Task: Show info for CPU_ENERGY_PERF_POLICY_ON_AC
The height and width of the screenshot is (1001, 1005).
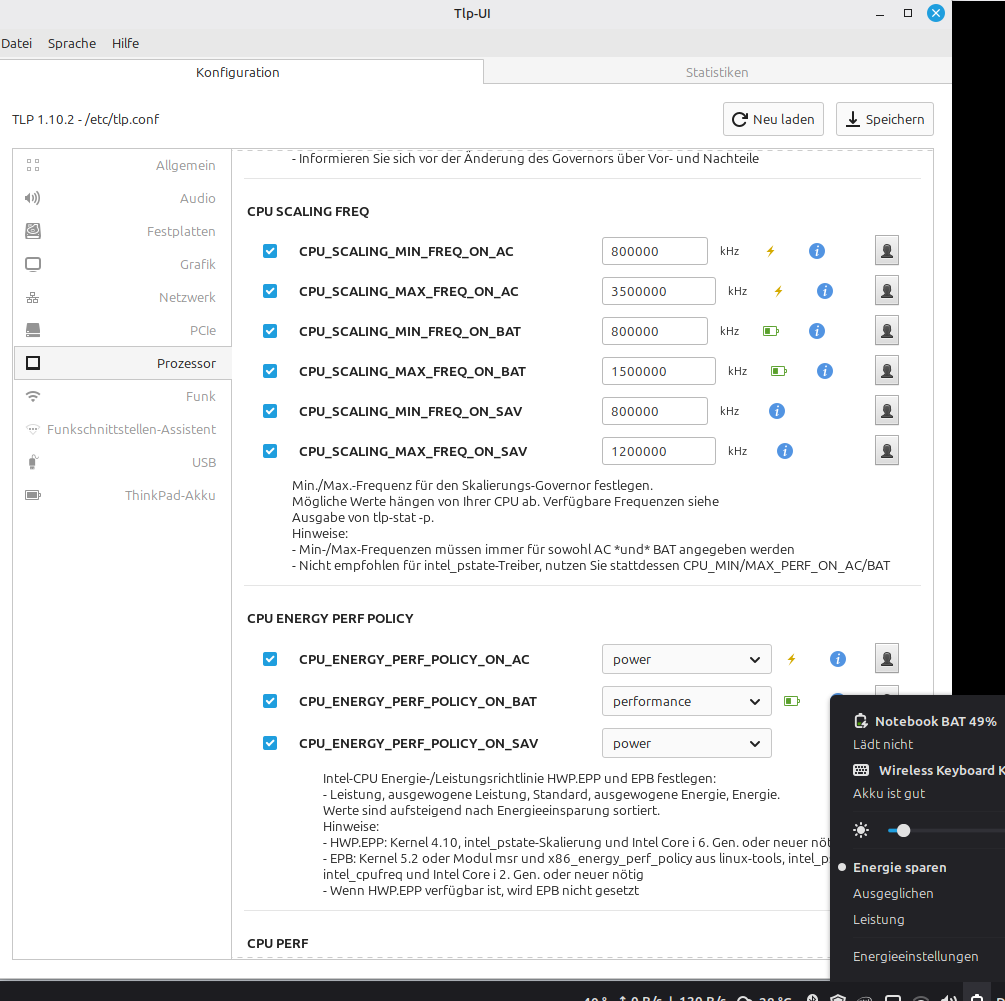Action: point(838,659)
